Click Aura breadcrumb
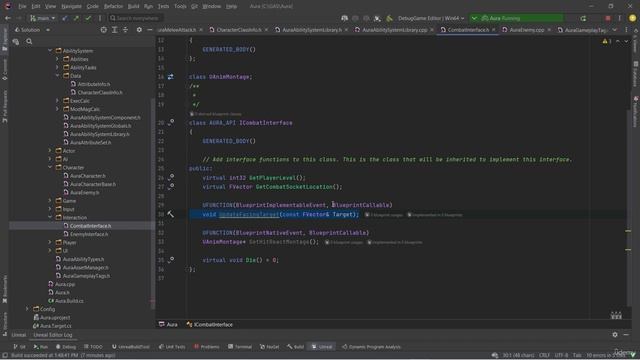Image resolution: width=640 pixels, height=360 pixels. 168,324
